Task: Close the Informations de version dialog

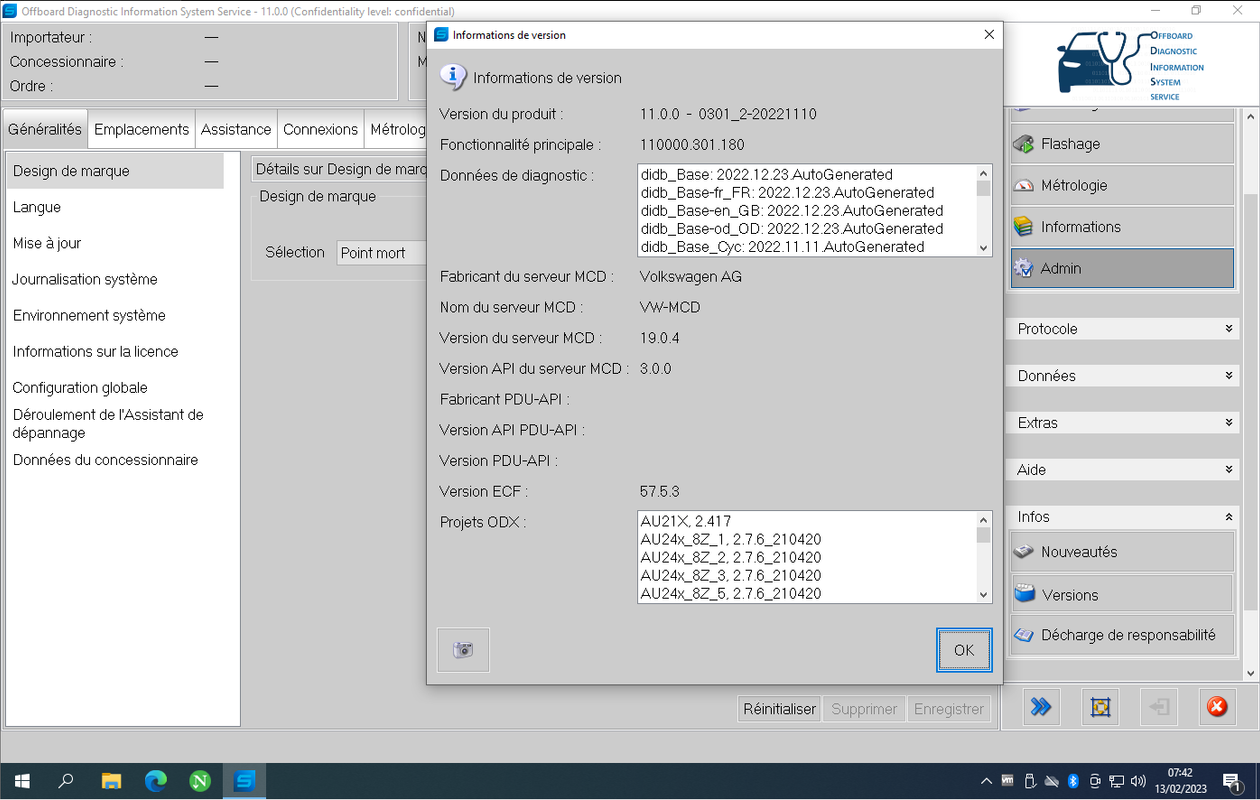Action: [x=989, y=34]
